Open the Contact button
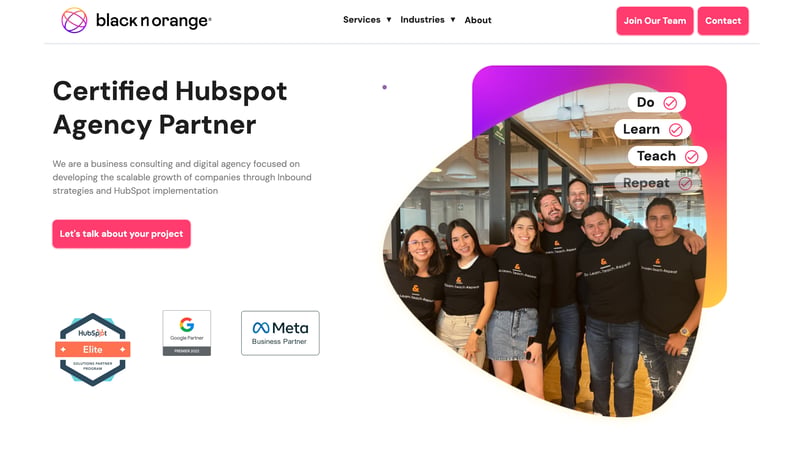 coord(723,21)
